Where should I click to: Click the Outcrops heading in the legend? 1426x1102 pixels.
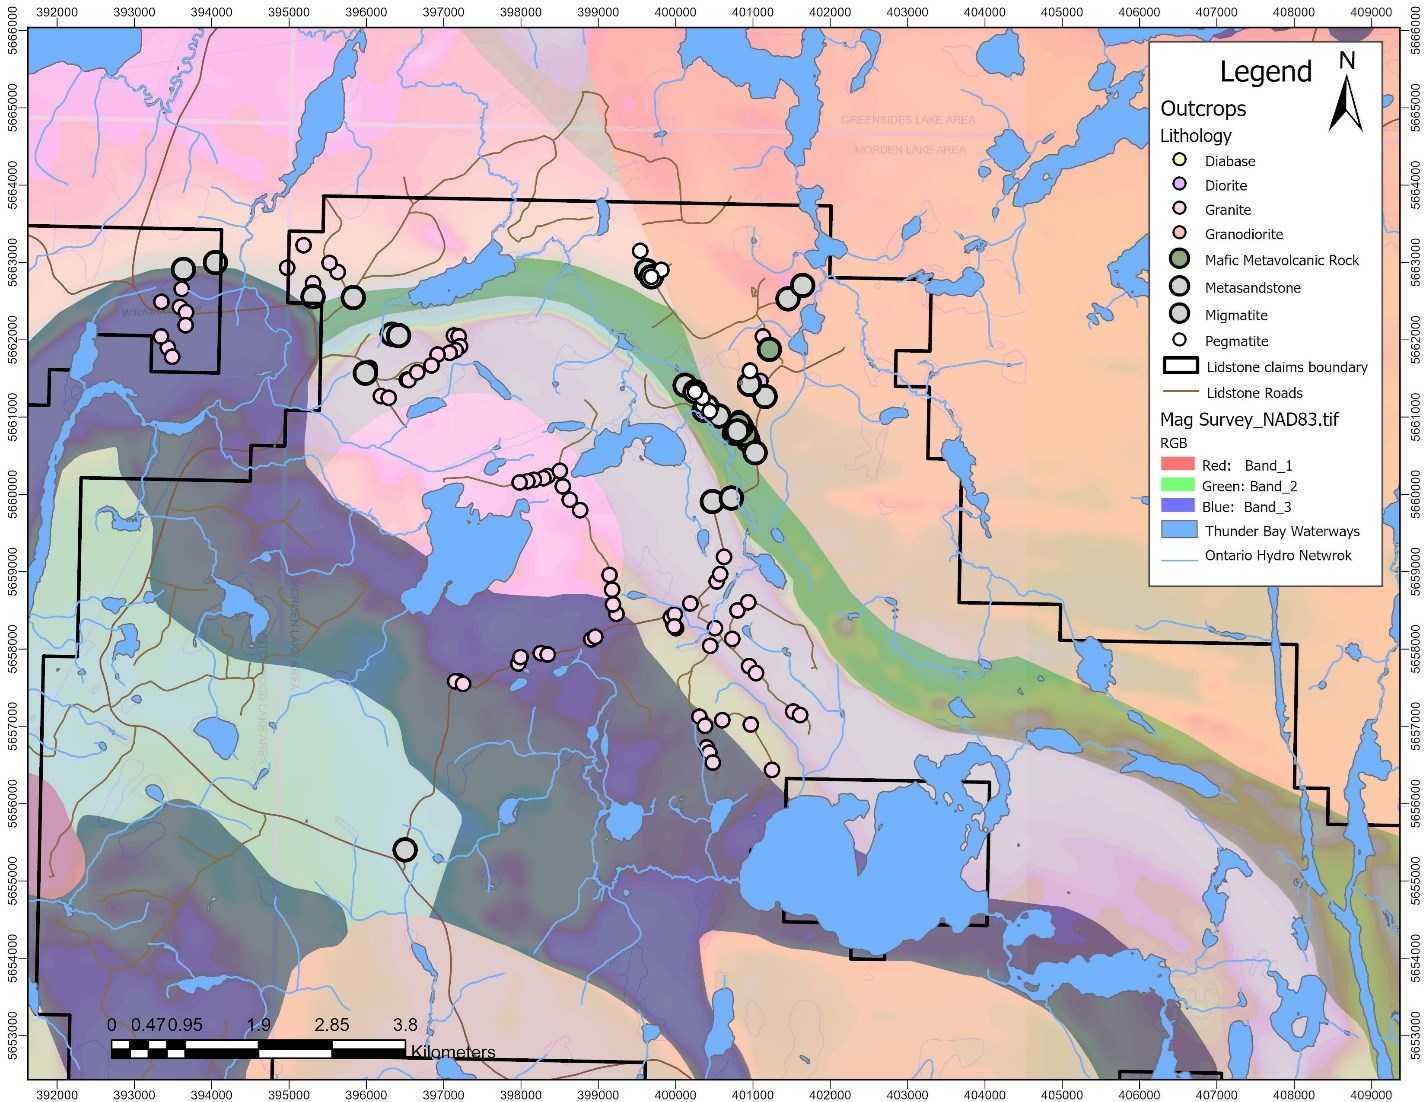click(1203, 109)
